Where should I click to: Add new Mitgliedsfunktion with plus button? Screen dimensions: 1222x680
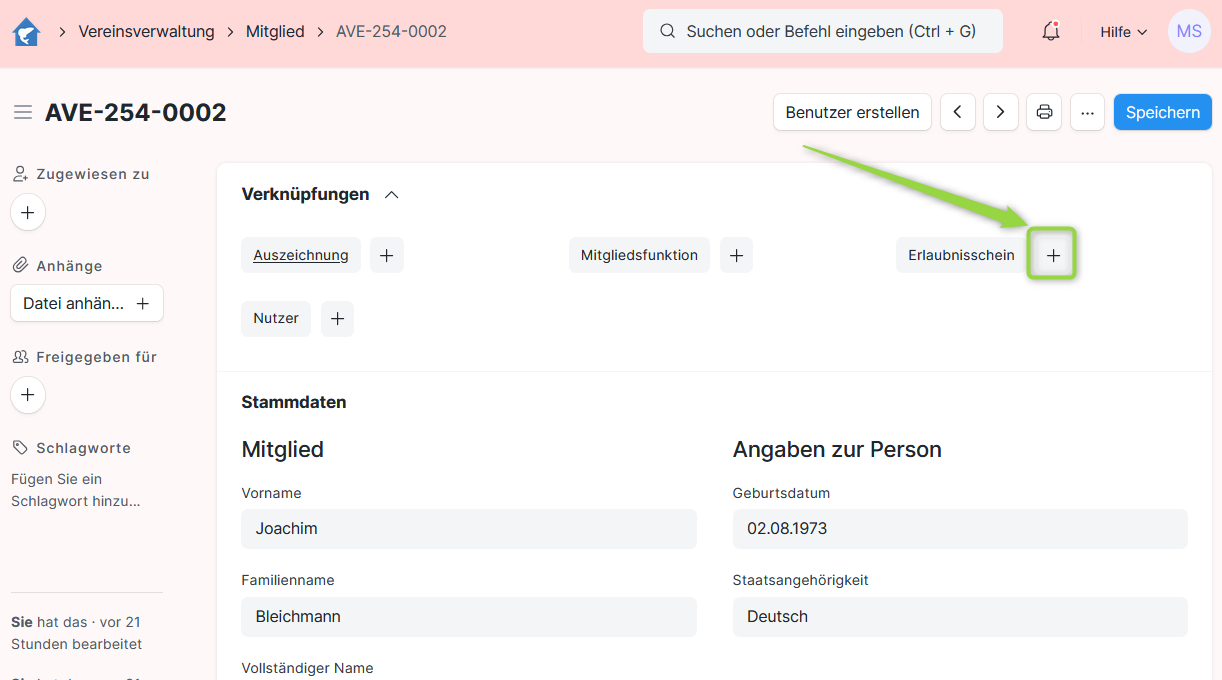coord(736,255)
